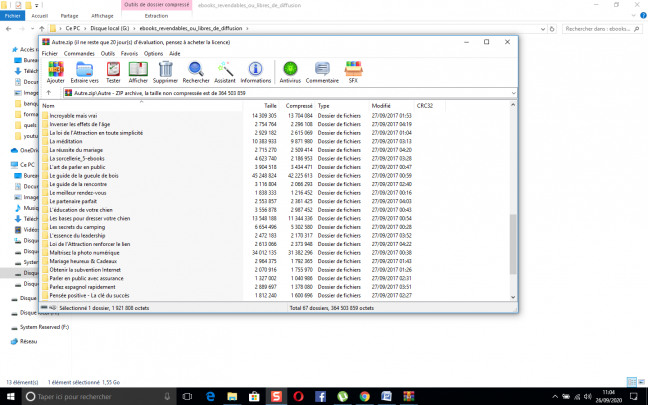This screenshot has height=405, width=648.
Task: Click the Ajouter toolbar icon
Action: 56,70
